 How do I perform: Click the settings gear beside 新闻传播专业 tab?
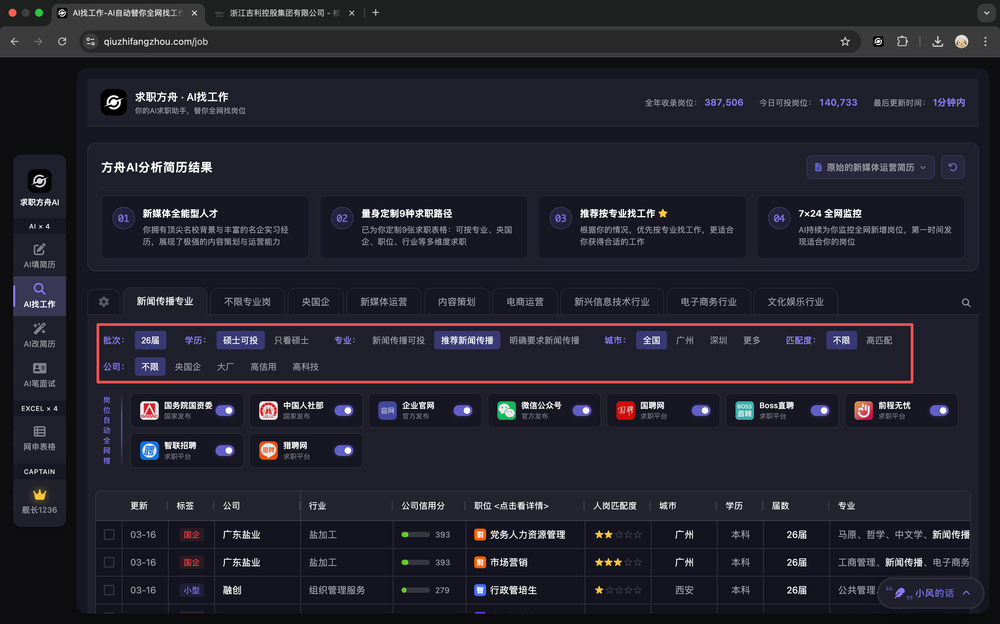click(x=103, y=302)
